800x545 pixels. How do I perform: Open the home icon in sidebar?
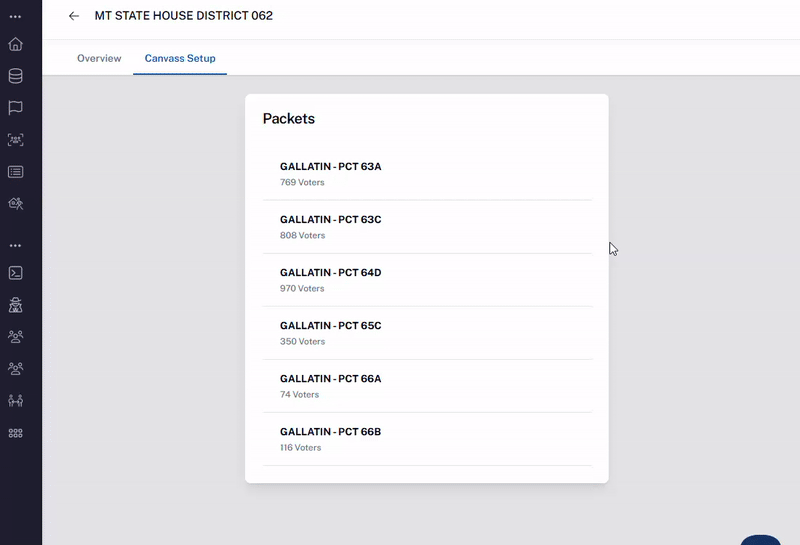pyautogui.click(x=15, y=44)
